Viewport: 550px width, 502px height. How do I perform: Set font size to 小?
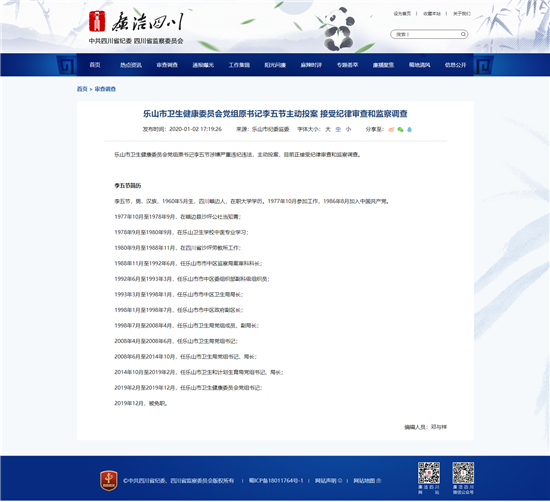click(x=348, y=129)
